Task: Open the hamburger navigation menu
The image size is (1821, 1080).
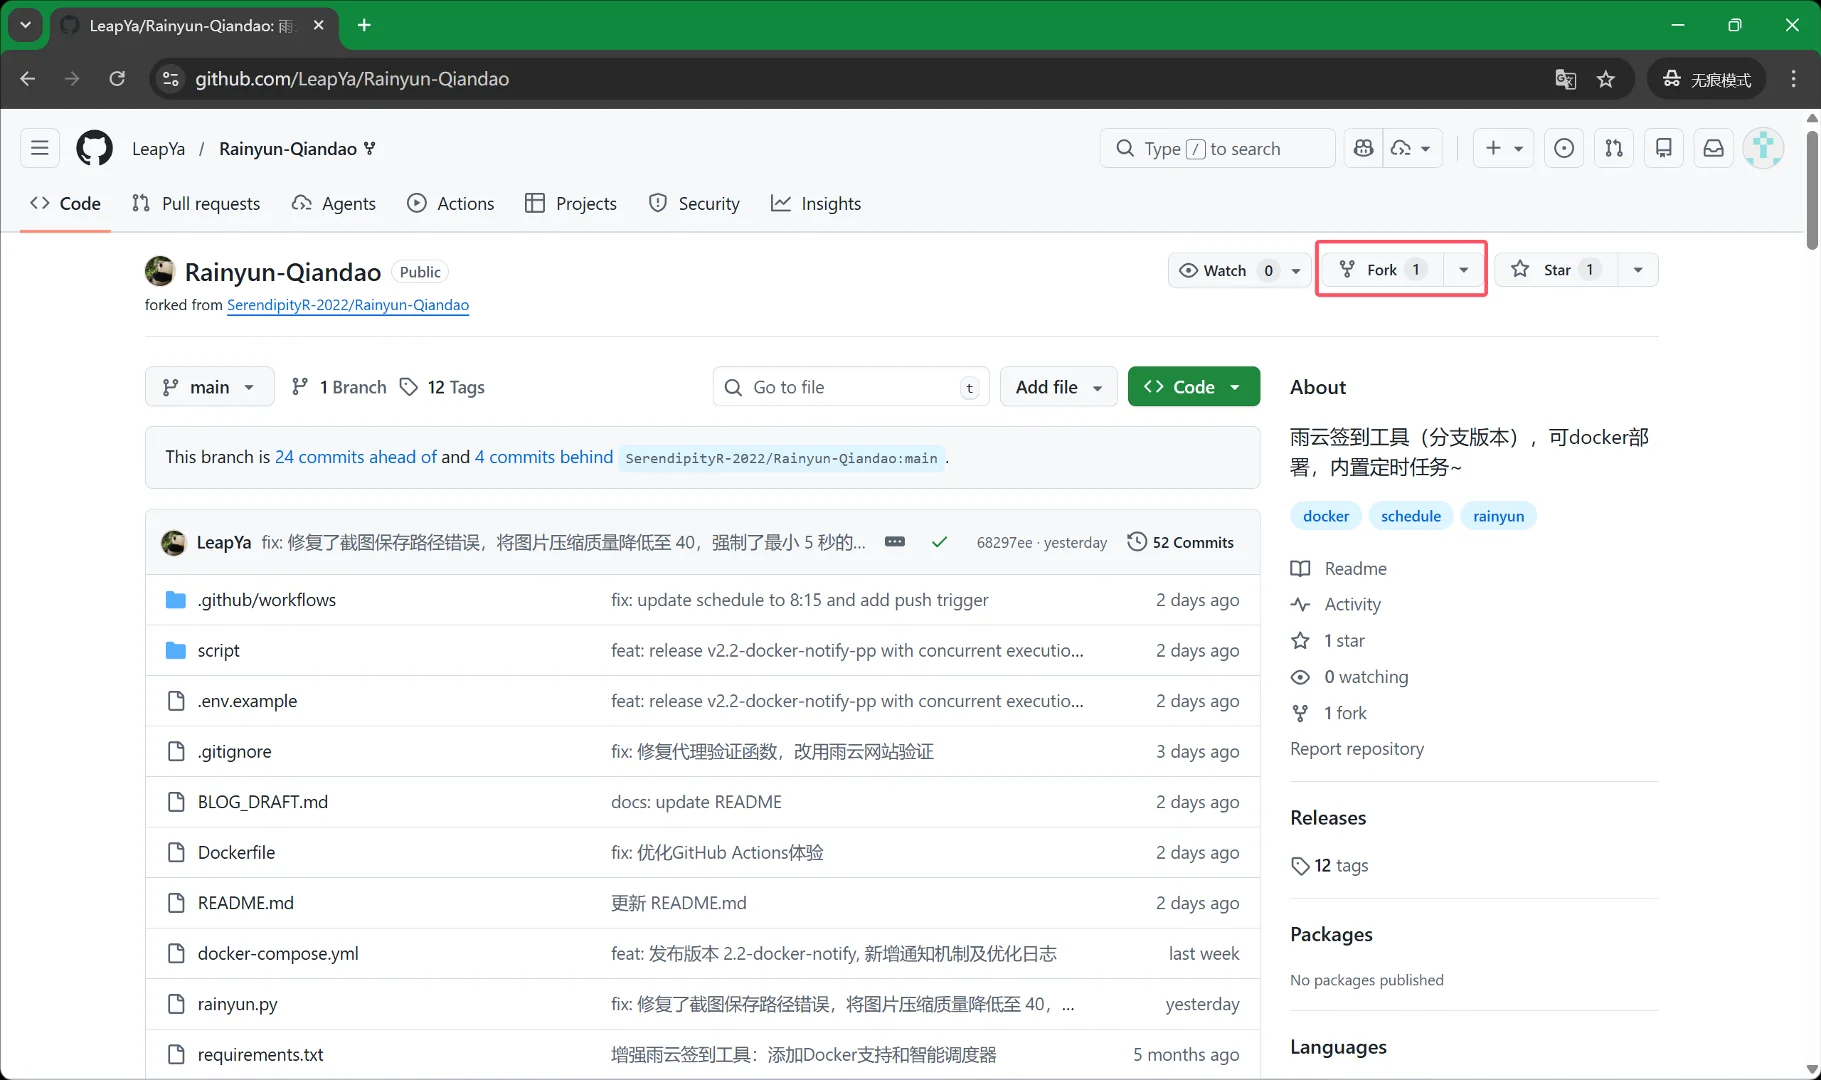Action: point(40,148)
